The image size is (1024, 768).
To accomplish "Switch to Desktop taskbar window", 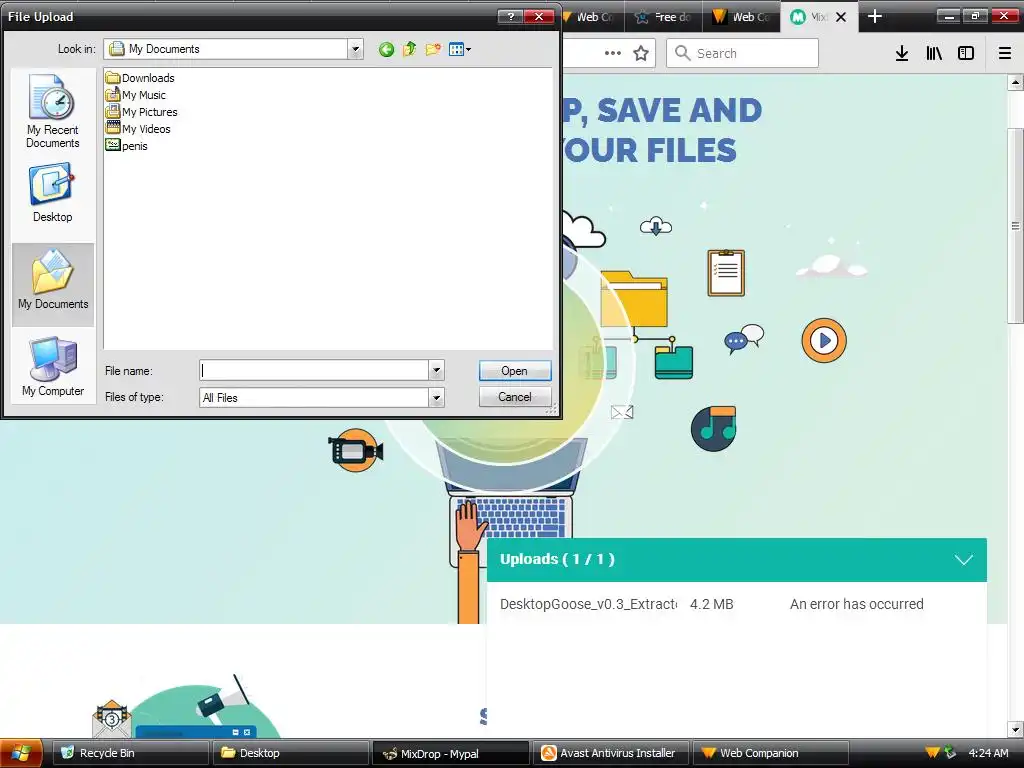I will pos(290,753).
